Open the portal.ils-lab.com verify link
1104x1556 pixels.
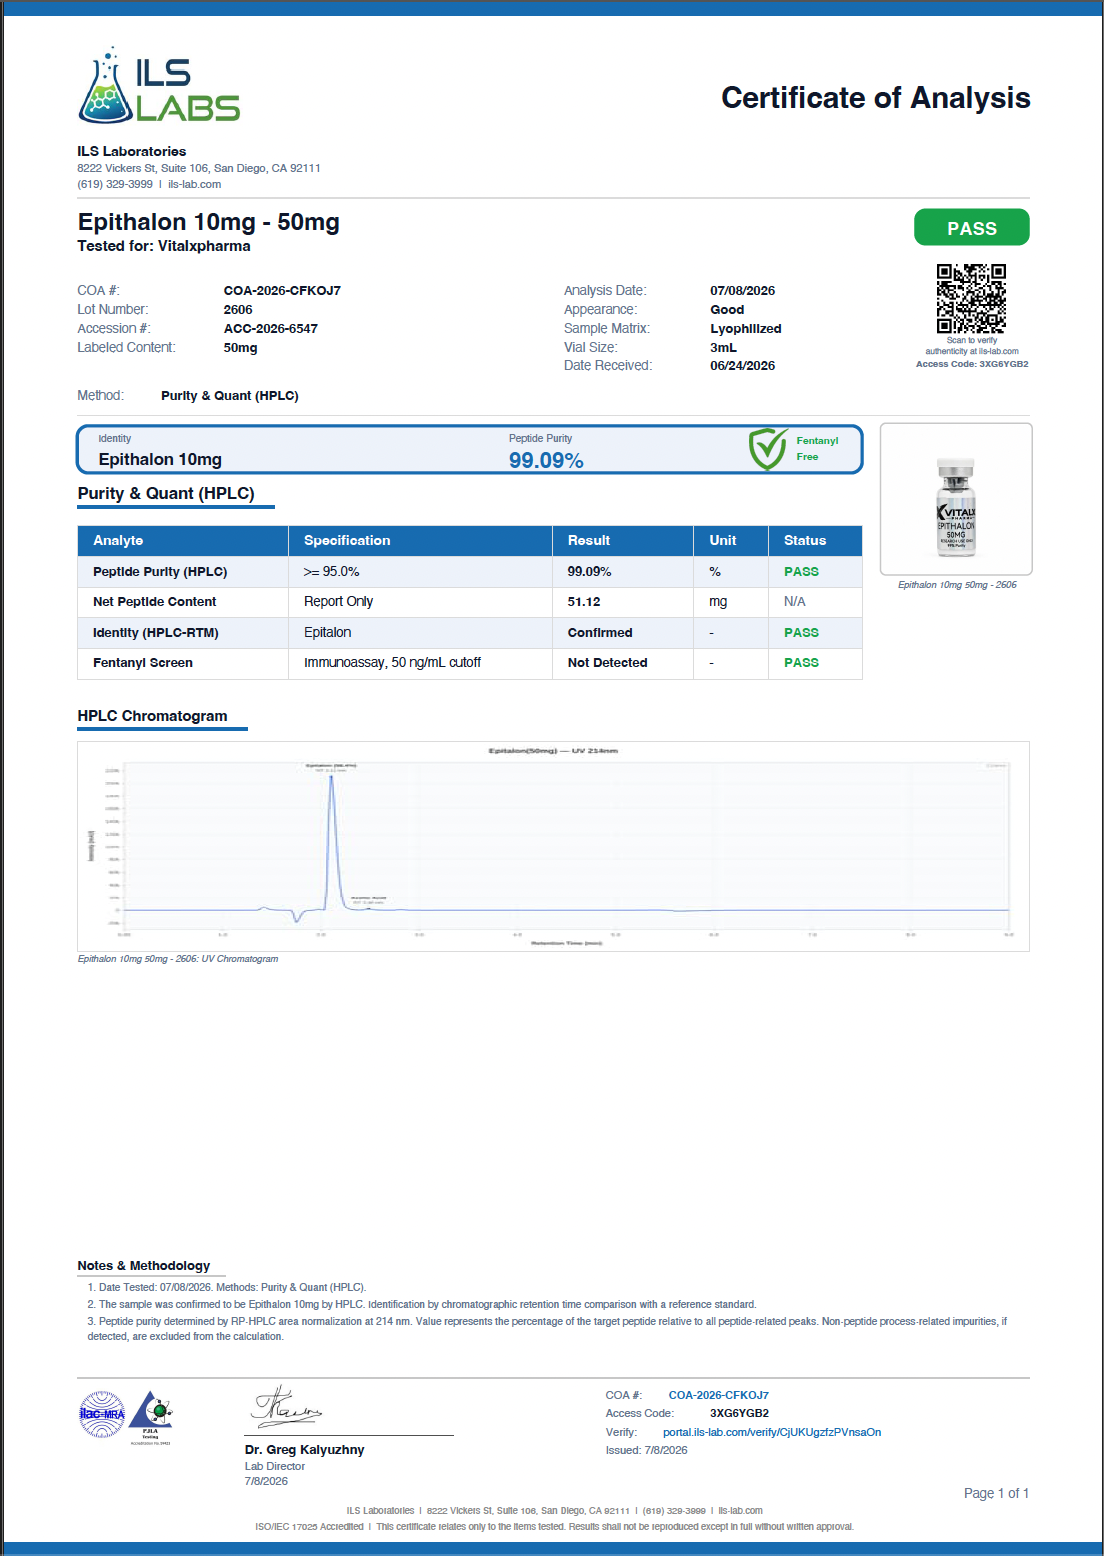pyautogui.click(x=772, y=1432)
